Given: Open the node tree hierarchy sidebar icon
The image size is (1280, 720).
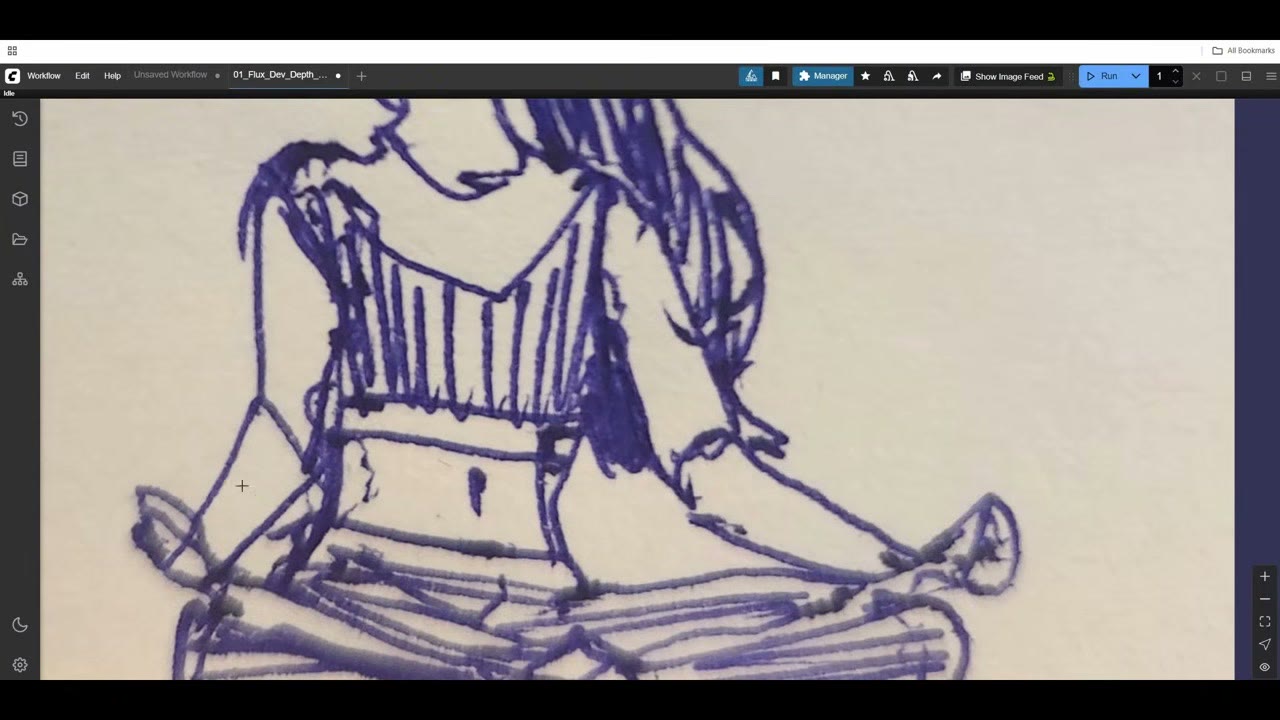Looking at the screenshot, I should (20, 280).
